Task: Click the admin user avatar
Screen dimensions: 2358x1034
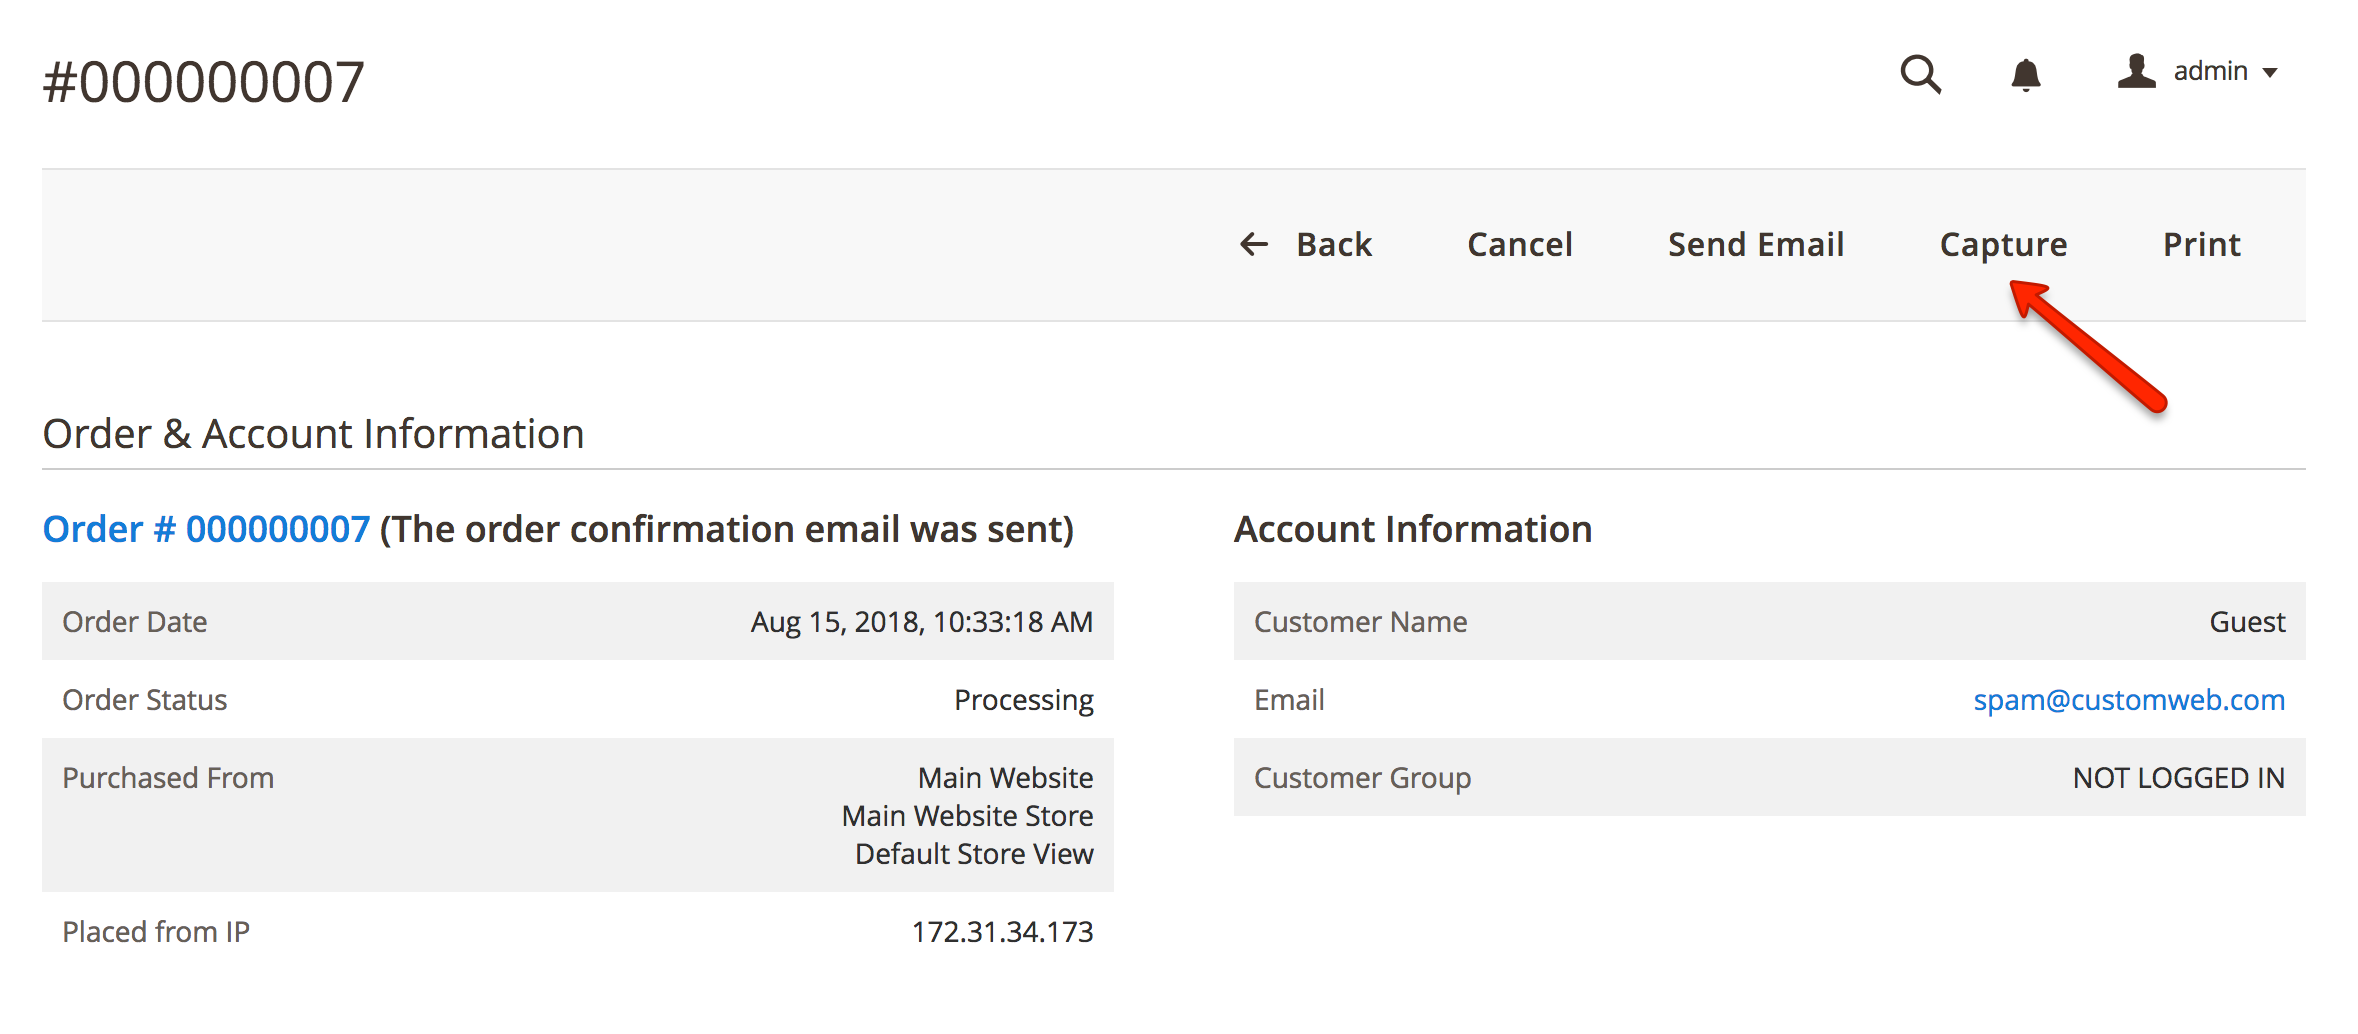Action: point(2137,72)
